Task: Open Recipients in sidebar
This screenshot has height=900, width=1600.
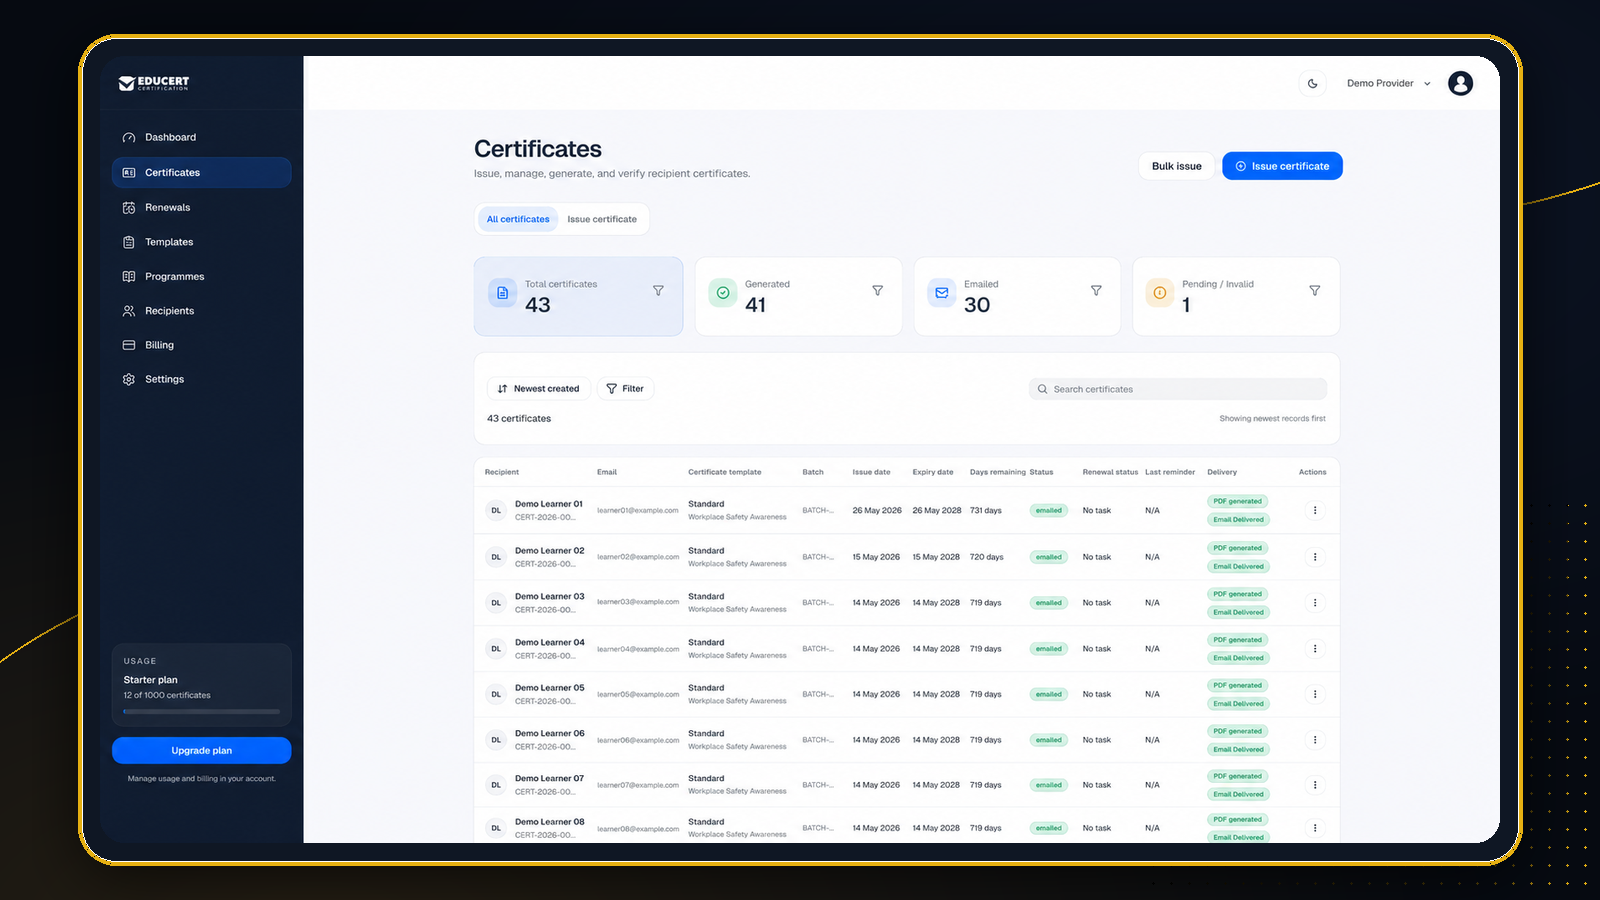Action: point(201,311)
